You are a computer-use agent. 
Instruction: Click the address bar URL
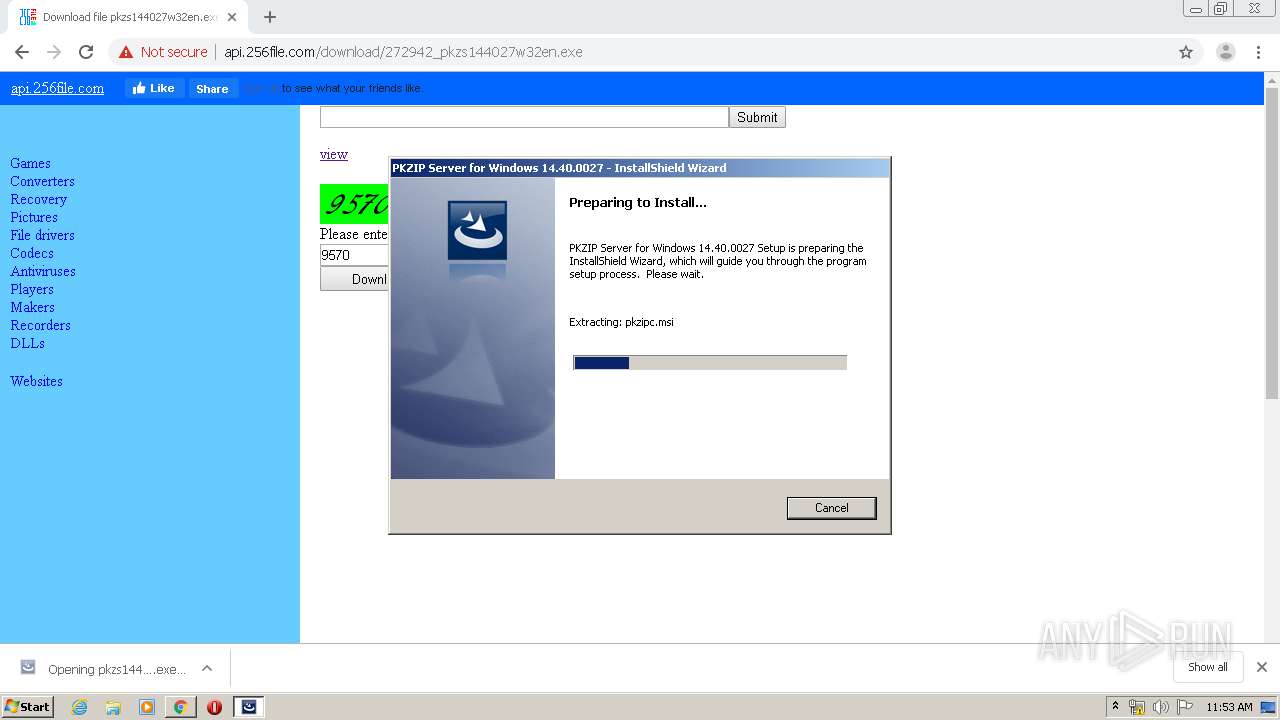(403, 52)
